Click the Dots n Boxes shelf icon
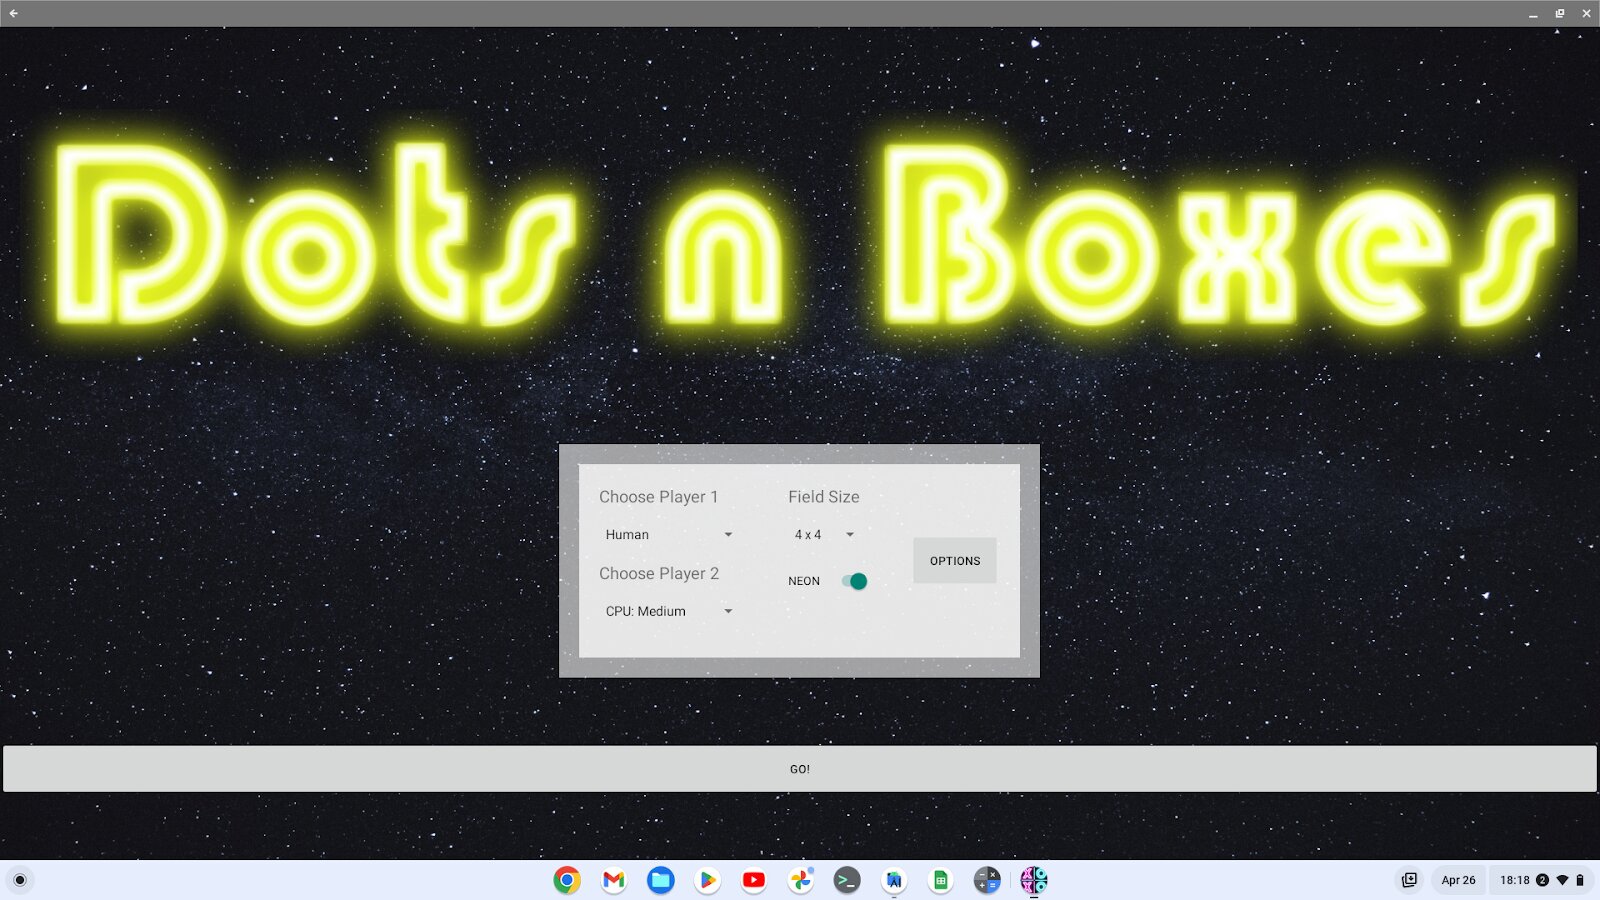This screenshot has height=900, width=1600. pos(1034,880)
